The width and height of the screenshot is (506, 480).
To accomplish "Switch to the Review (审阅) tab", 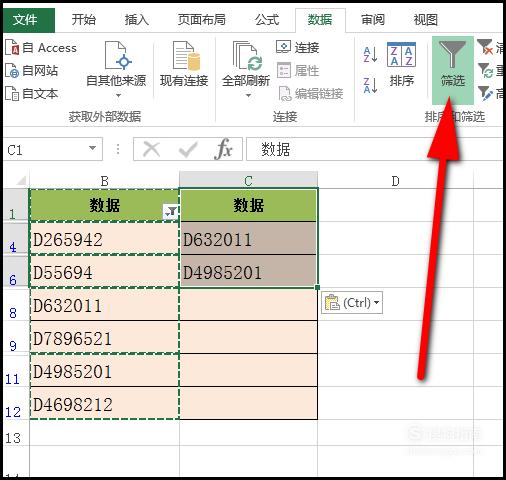I will coord(373,20).
